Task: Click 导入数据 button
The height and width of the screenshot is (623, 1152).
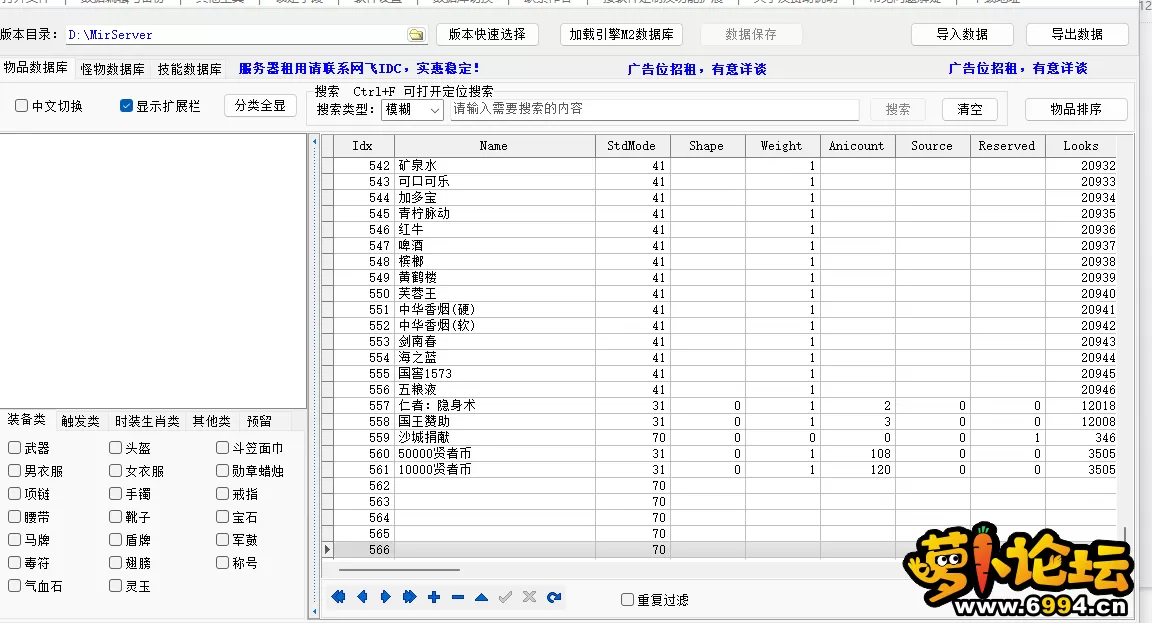Action: pyautogui.click(x=962, y=35)
